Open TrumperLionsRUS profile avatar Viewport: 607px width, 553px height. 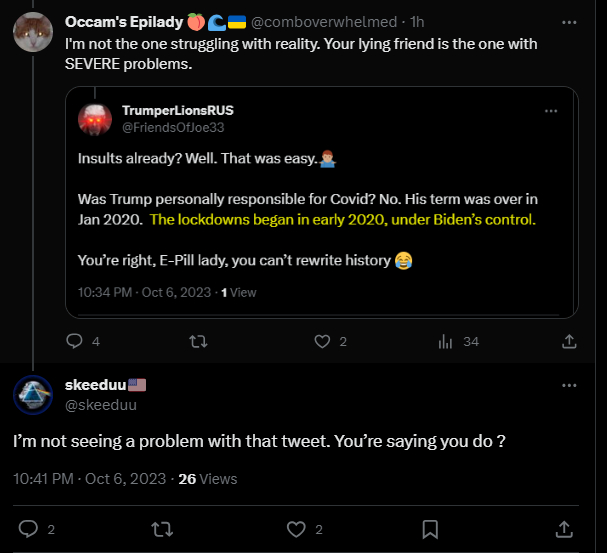click(x=96, y=120)
